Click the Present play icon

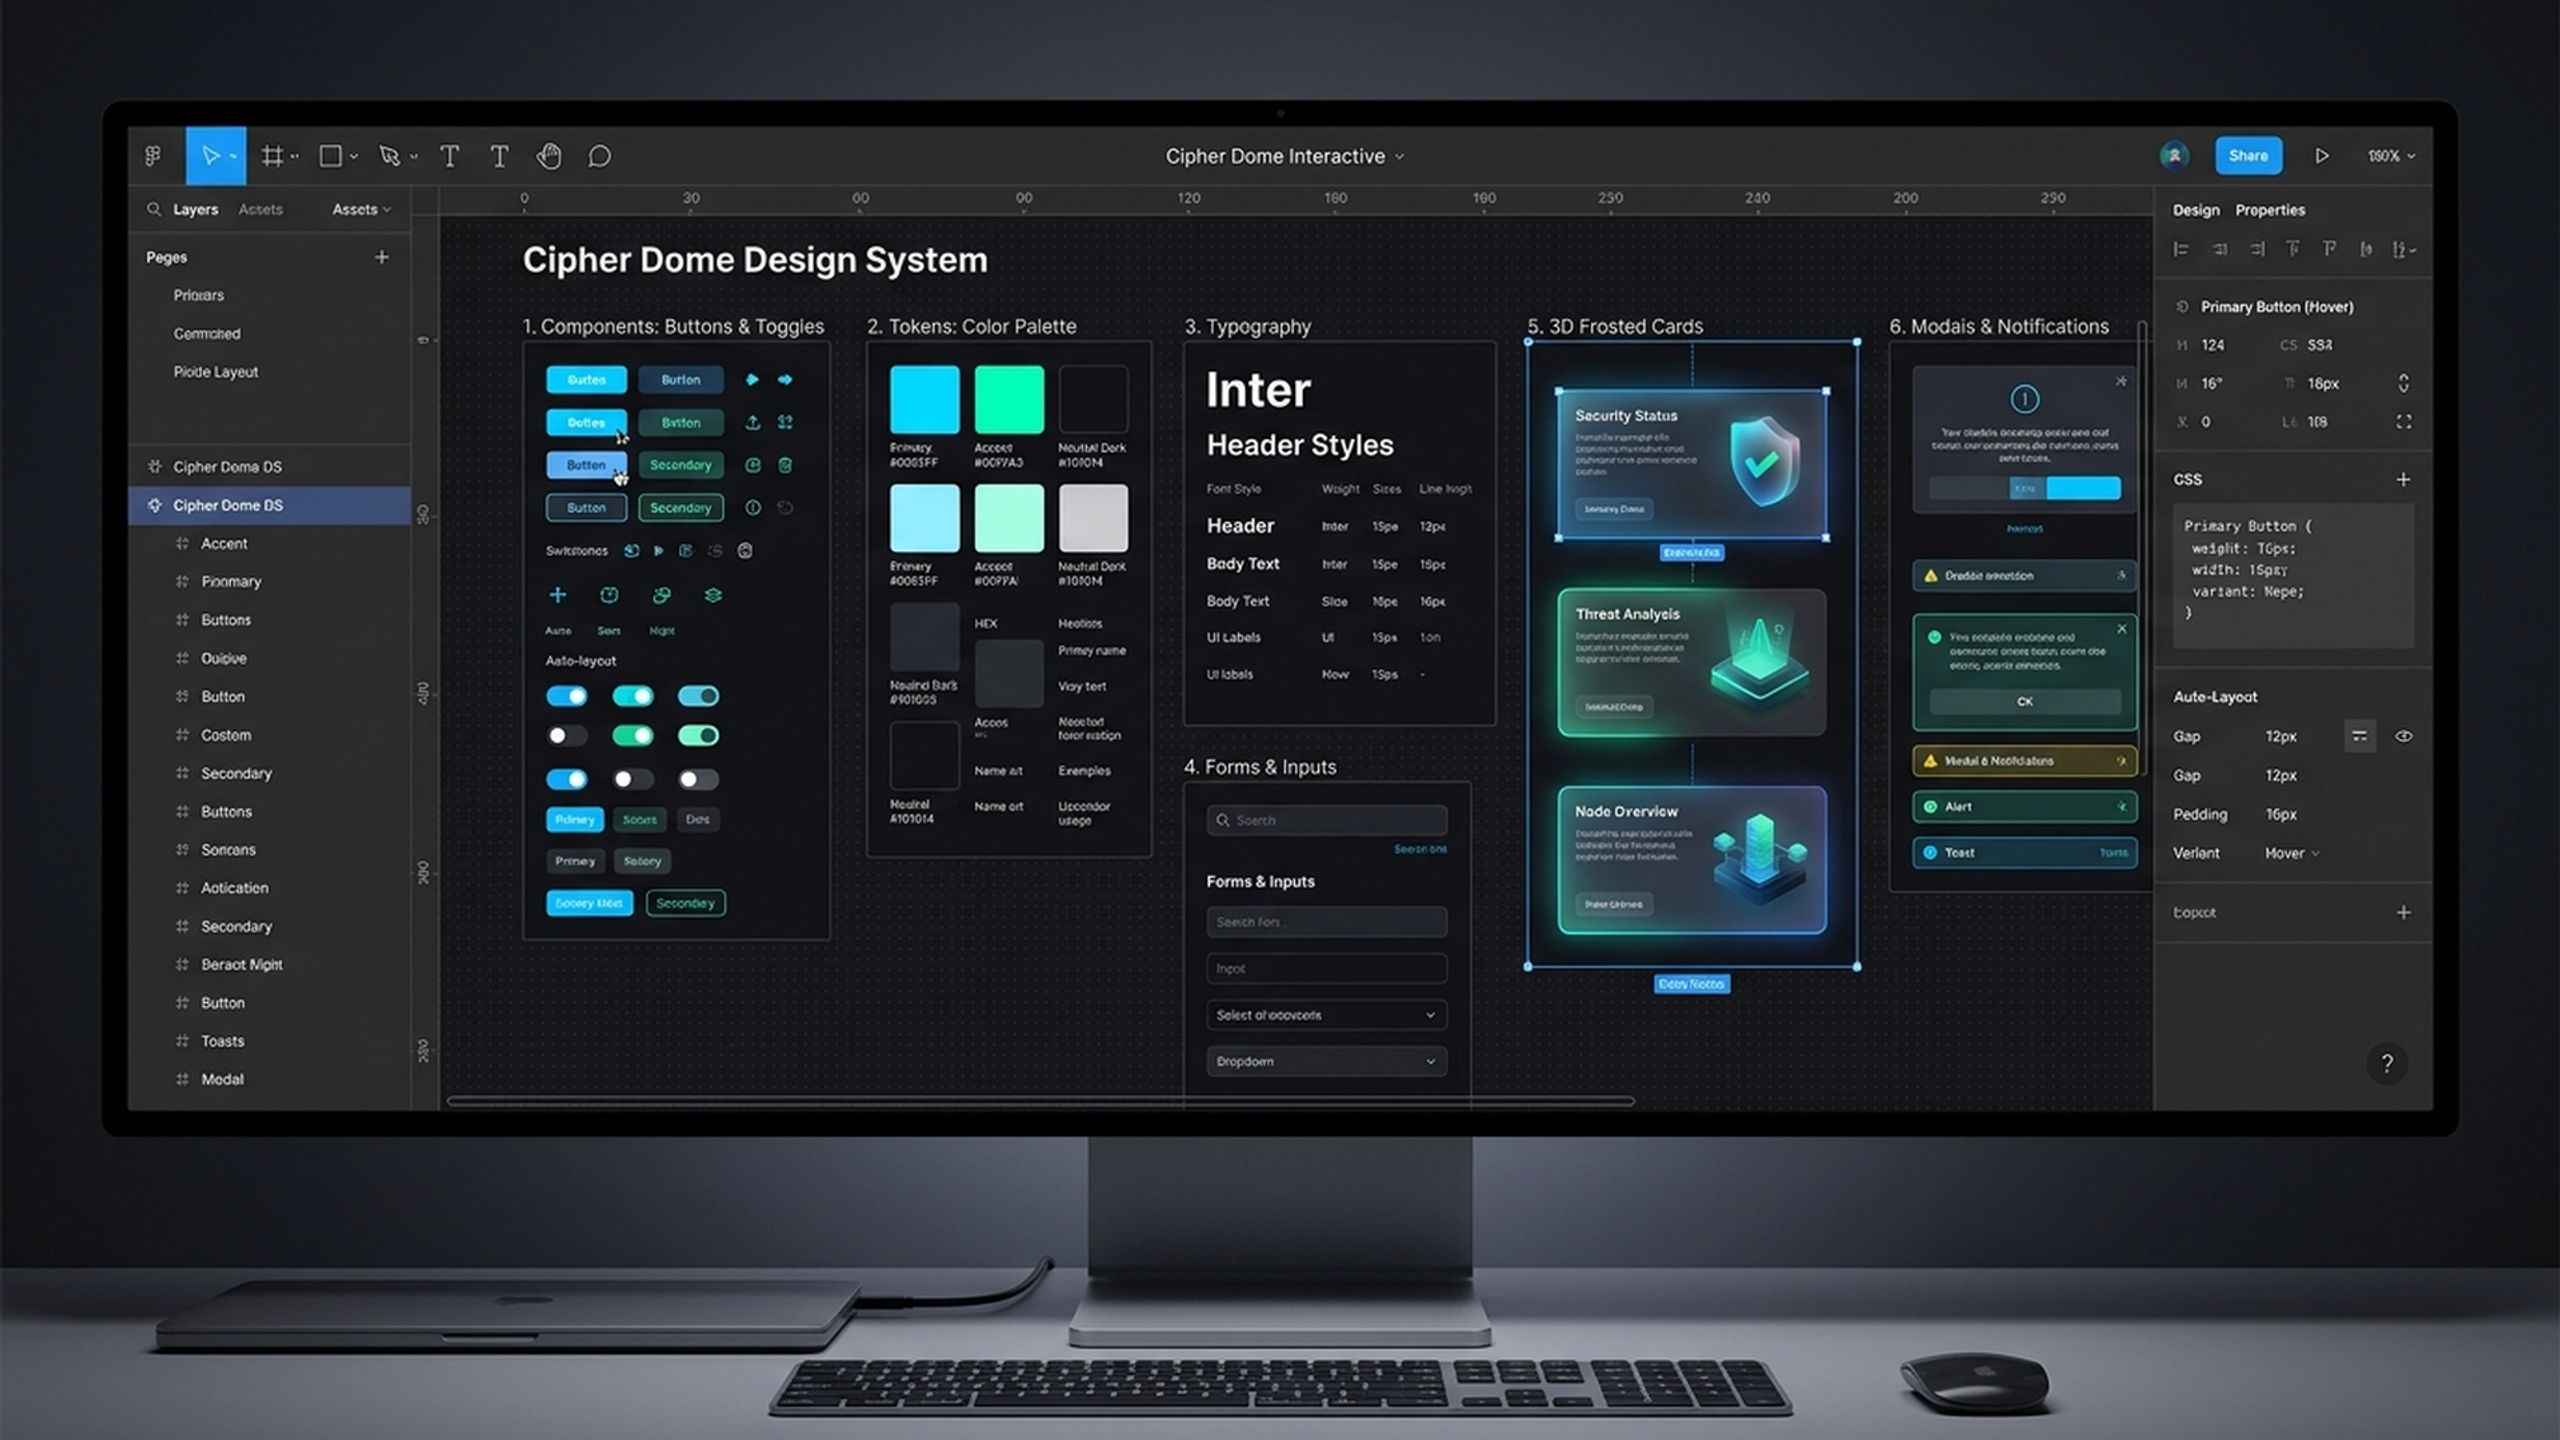(2322, 156)
